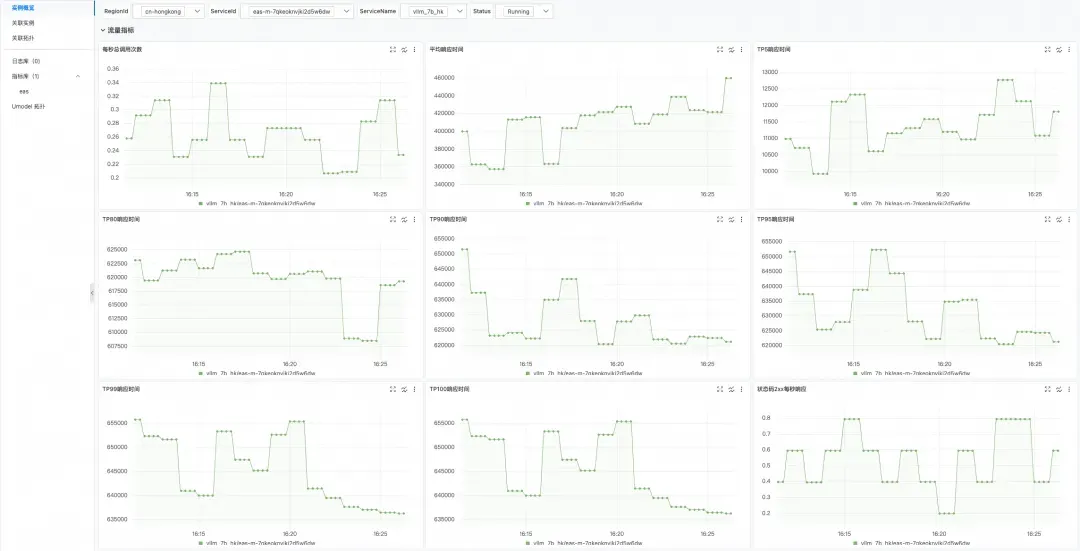Fullscreen the TP90响应时间 chart panel
1080x551 pixels.
click(720, 219)
